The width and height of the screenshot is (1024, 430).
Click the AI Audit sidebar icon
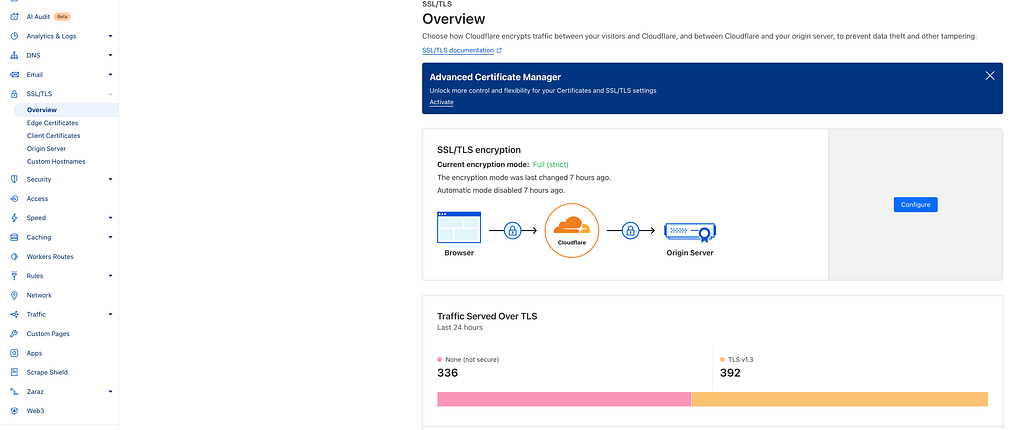[14, 17]
